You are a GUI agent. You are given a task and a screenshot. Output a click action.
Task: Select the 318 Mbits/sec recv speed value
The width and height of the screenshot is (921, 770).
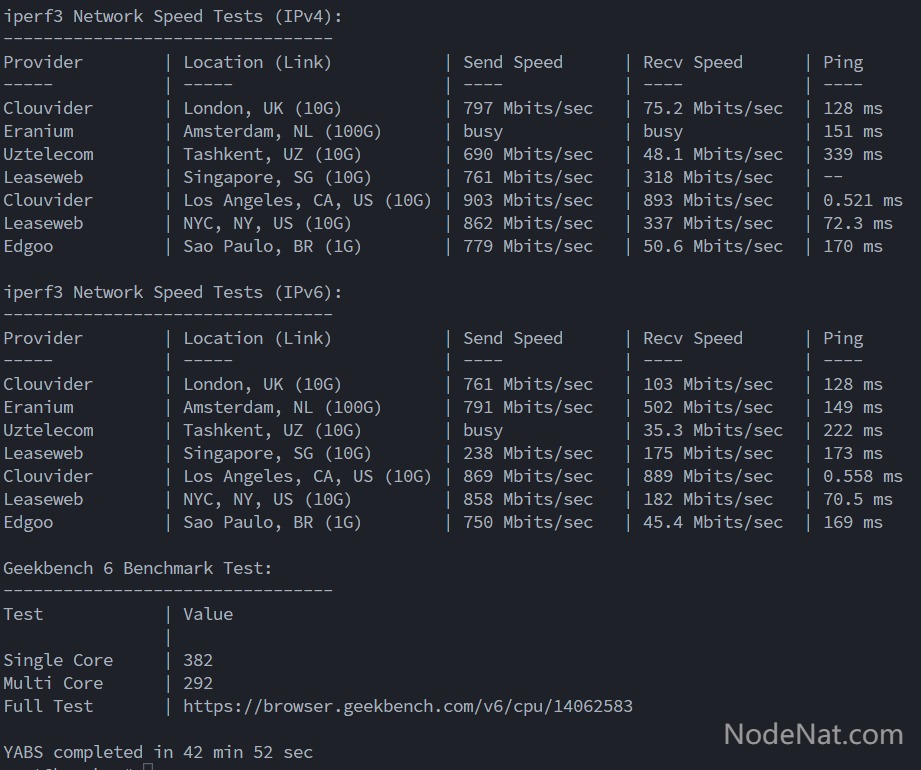pyautogui.click(x=707, y=177)
